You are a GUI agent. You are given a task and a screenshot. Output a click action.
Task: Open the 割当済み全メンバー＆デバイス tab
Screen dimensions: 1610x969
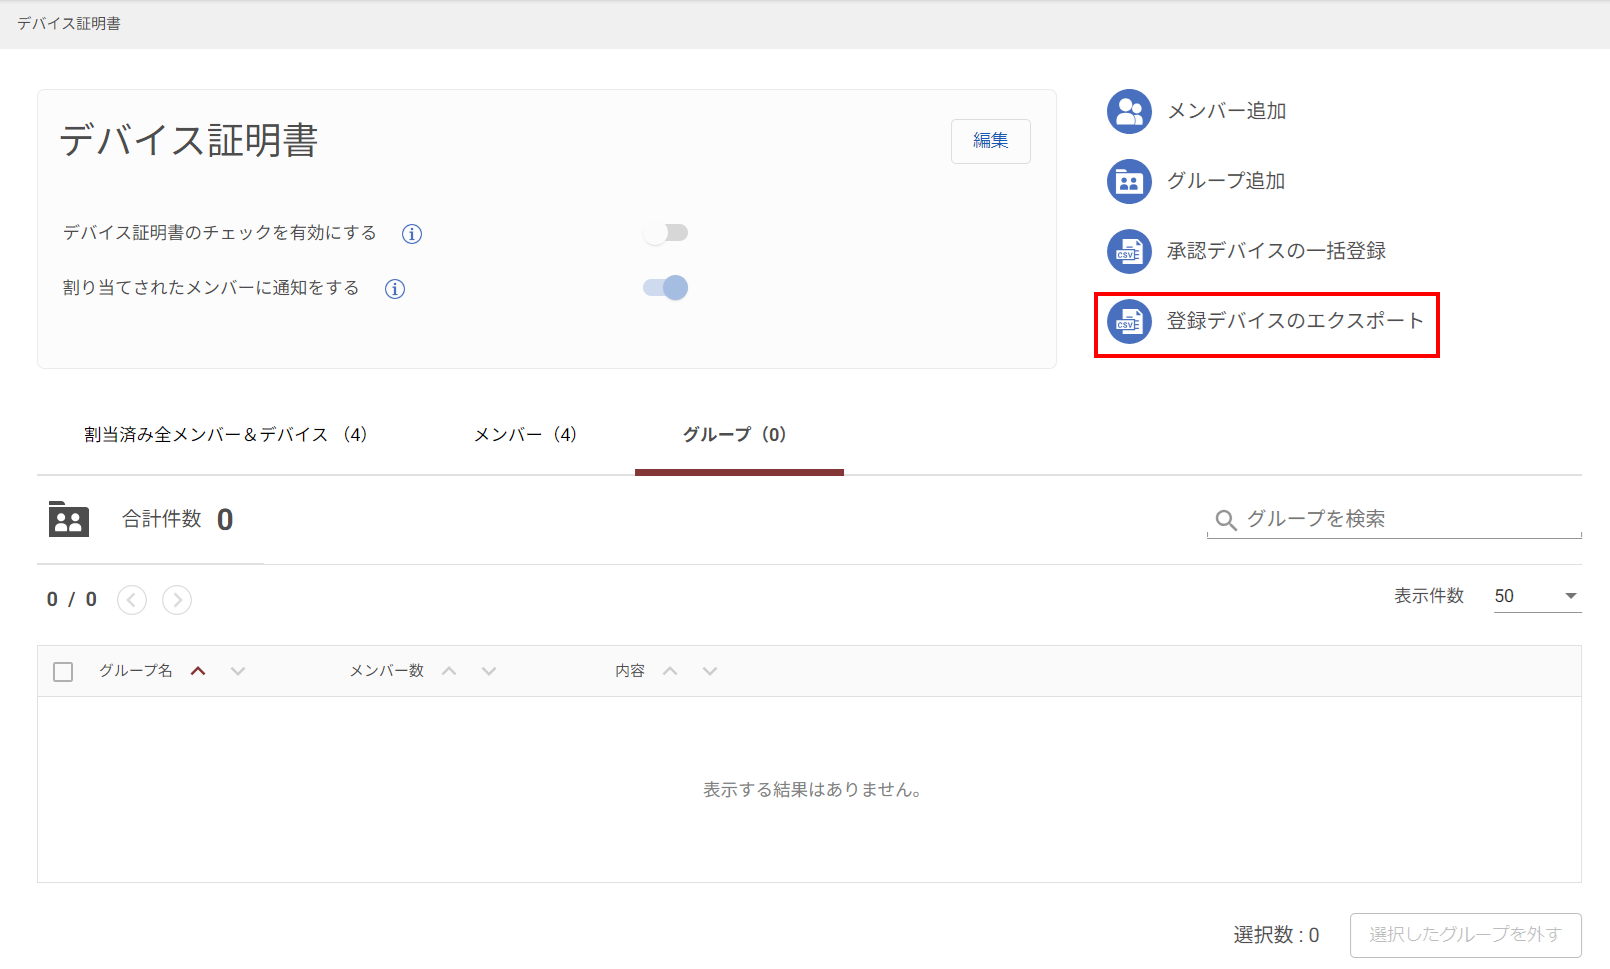(226, 435)
